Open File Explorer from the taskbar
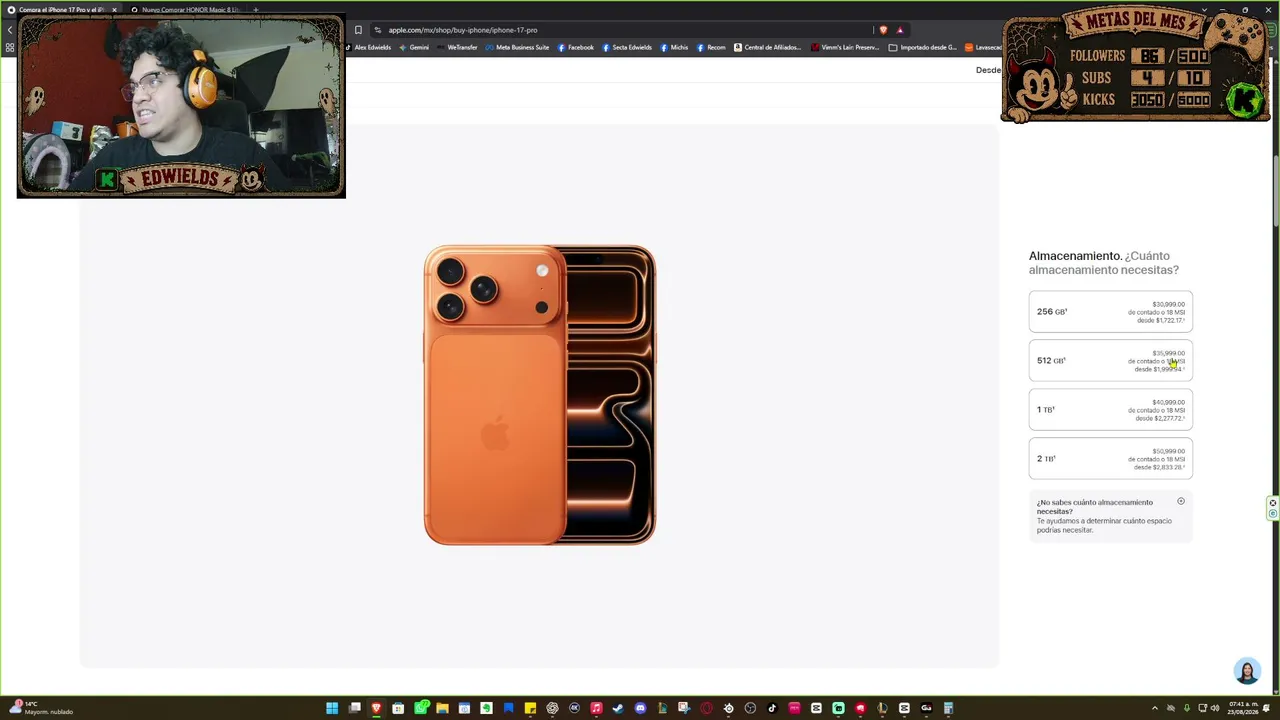 [442, 708]
